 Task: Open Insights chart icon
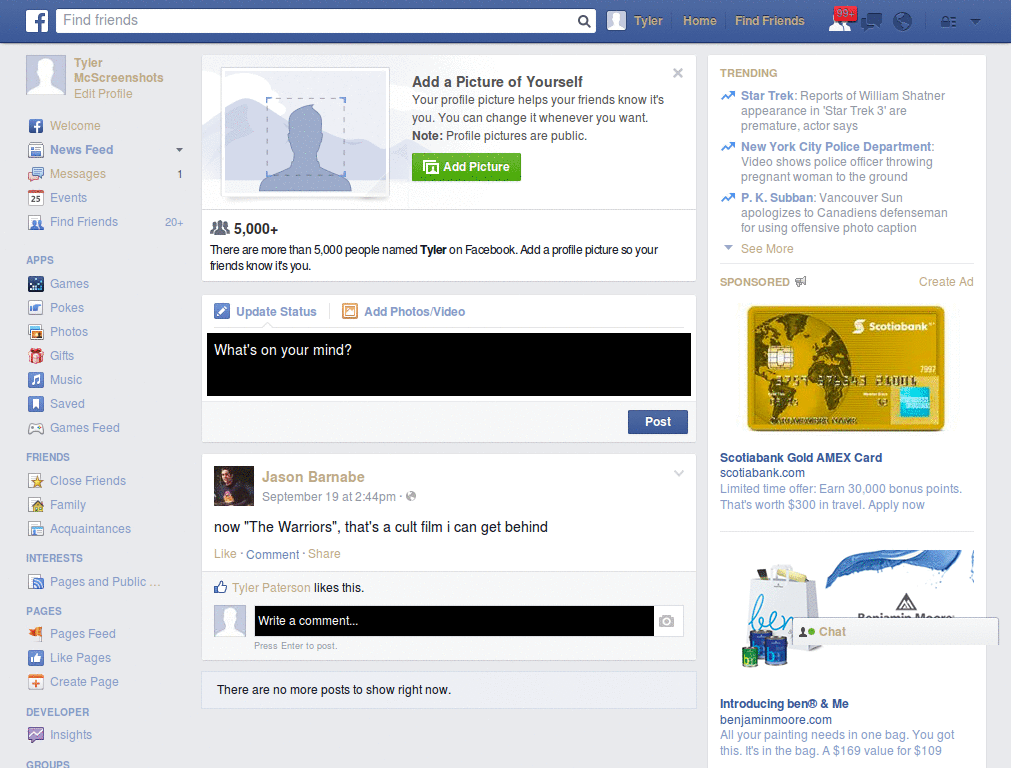(36, 735)
